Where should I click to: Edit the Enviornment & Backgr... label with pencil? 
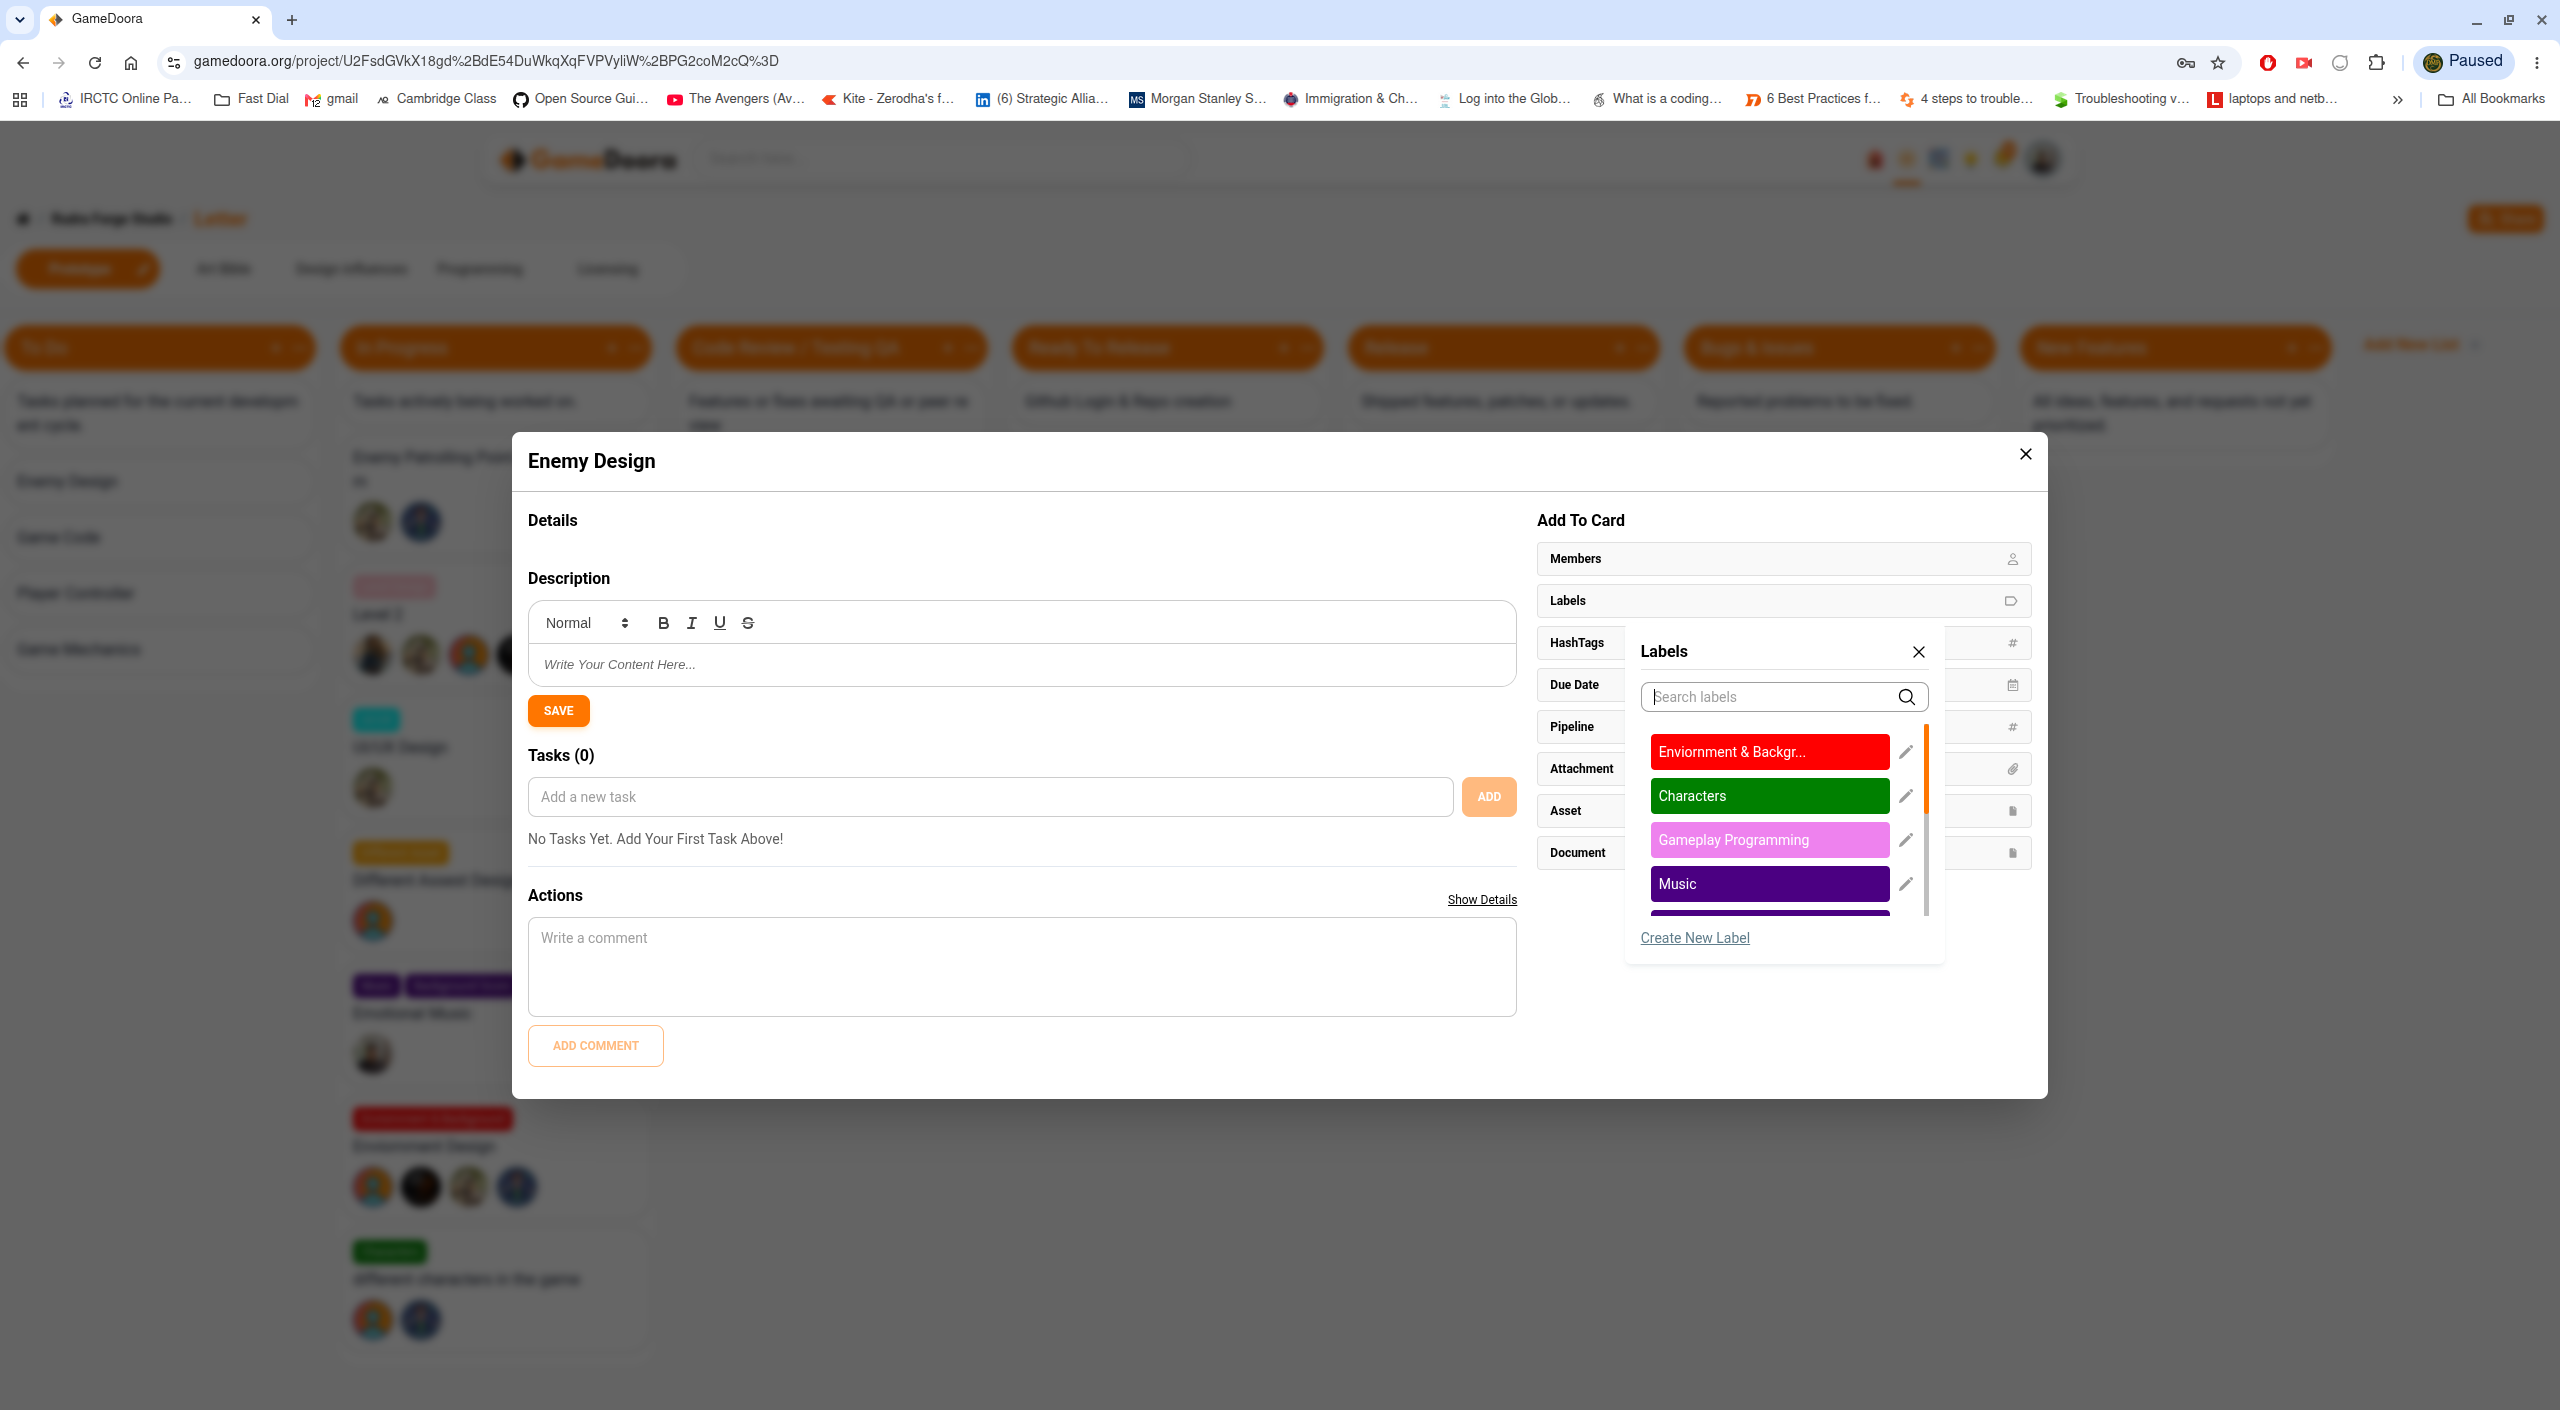tap(1905, 752)
